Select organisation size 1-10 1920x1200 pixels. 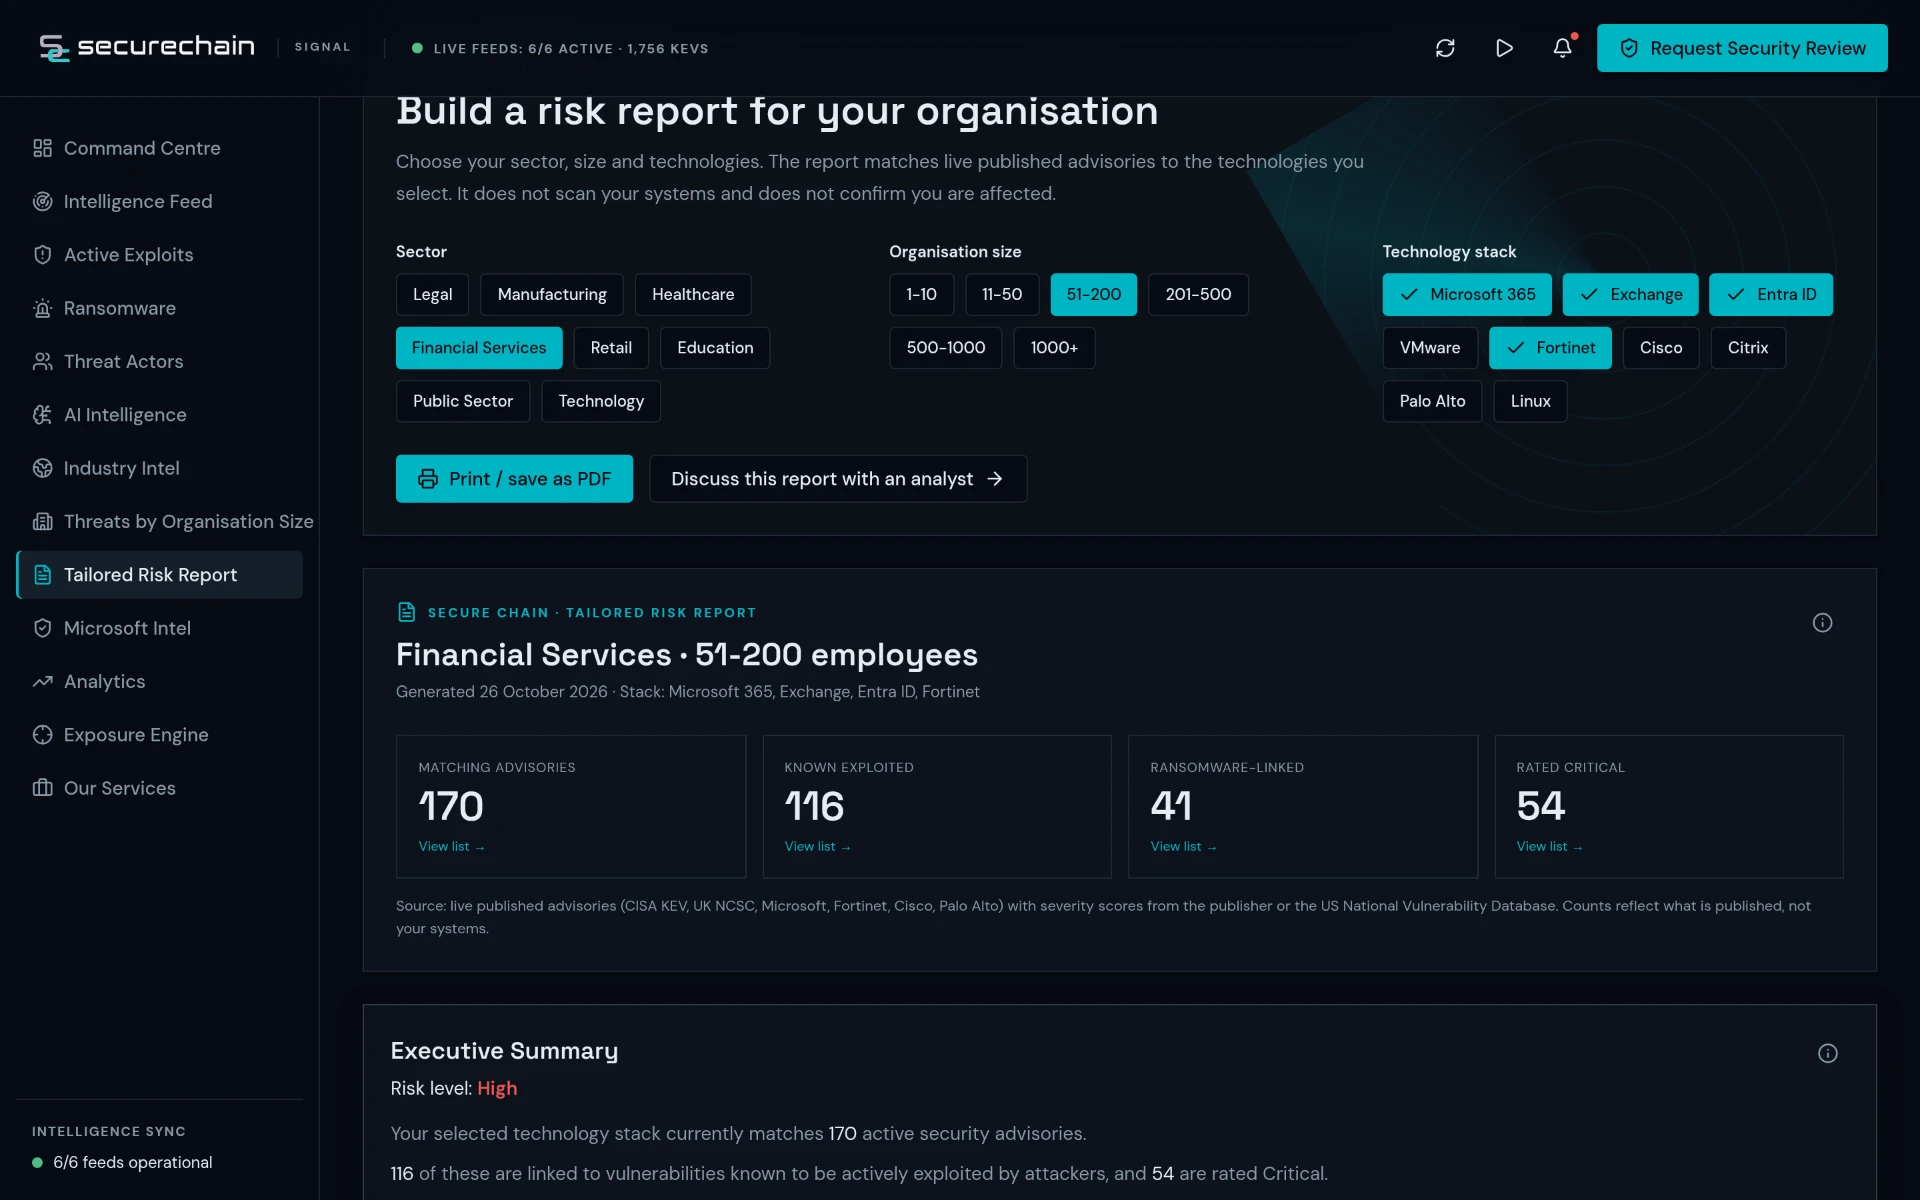pyautogui.click(x=921, y=294)
